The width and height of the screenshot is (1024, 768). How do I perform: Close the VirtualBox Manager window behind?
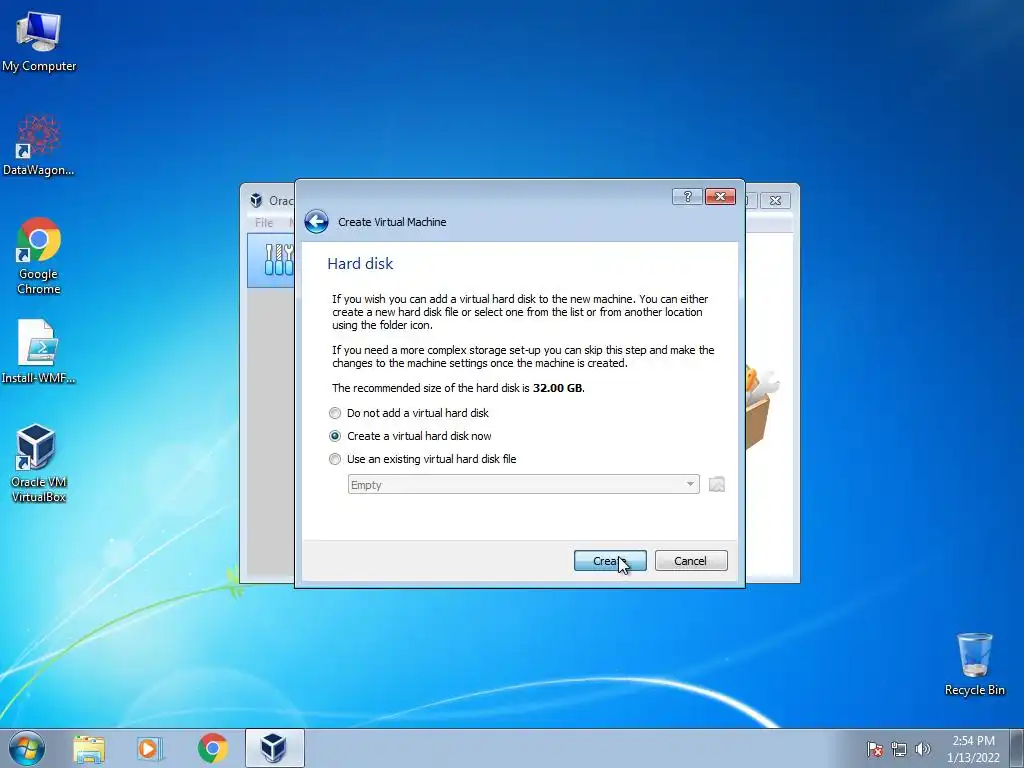point(775,200)
